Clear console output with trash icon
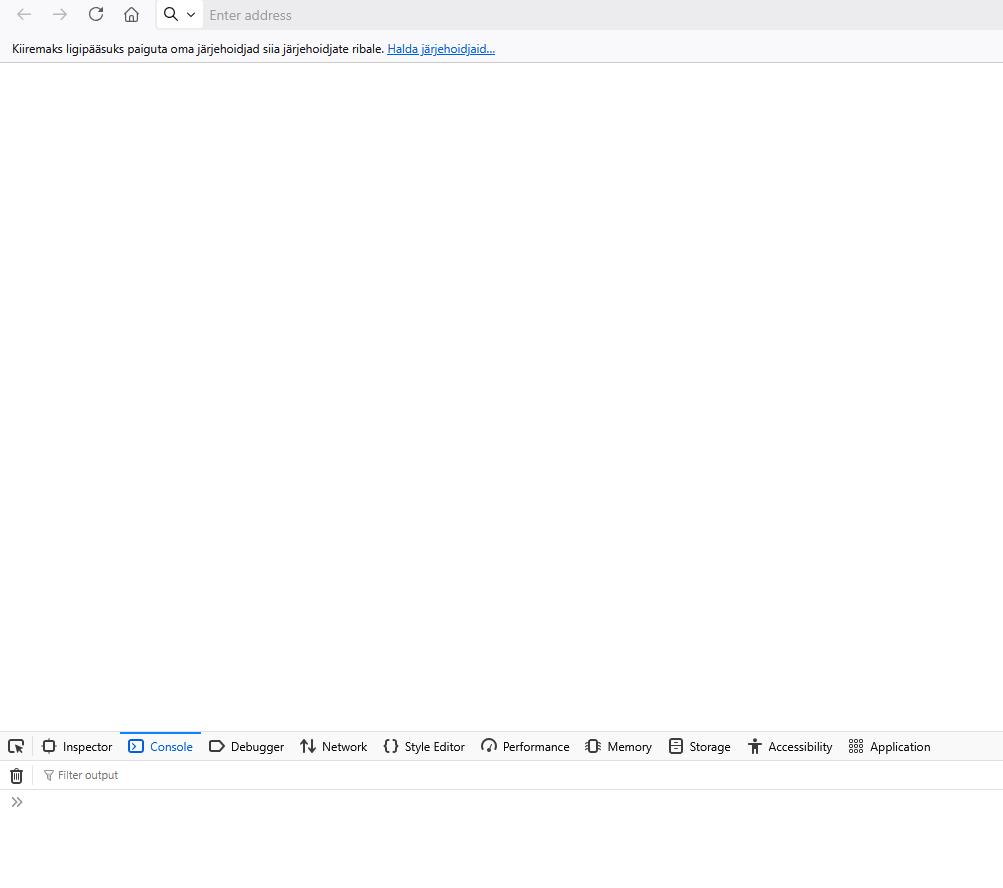Screen dimensions: 1003x888 coord(16,776)
